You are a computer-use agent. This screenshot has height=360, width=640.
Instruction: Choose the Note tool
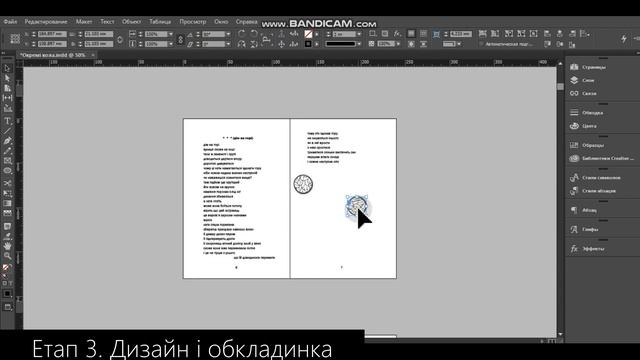point(7,226)
